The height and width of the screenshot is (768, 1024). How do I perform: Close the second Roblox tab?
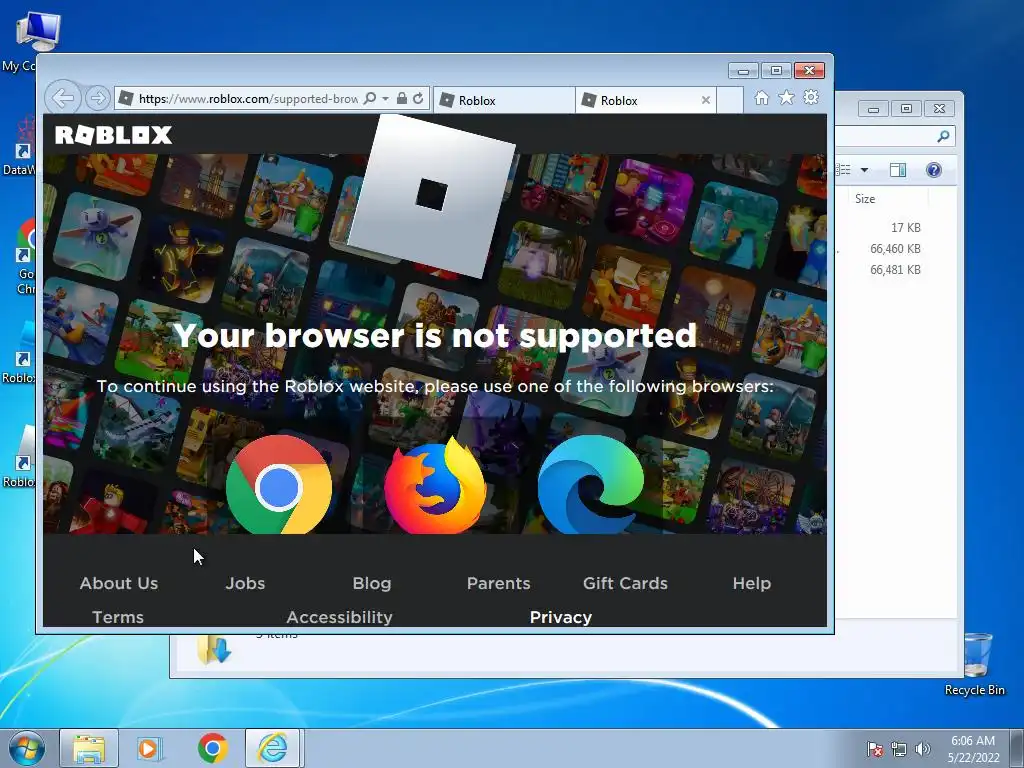pyautogui.click(x=705, y=100)
